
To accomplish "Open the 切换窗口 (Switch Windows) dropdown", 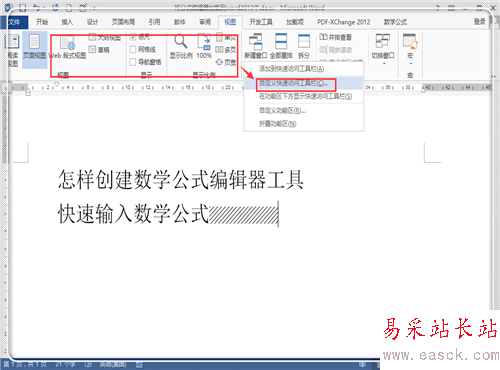I will [383, 49].
